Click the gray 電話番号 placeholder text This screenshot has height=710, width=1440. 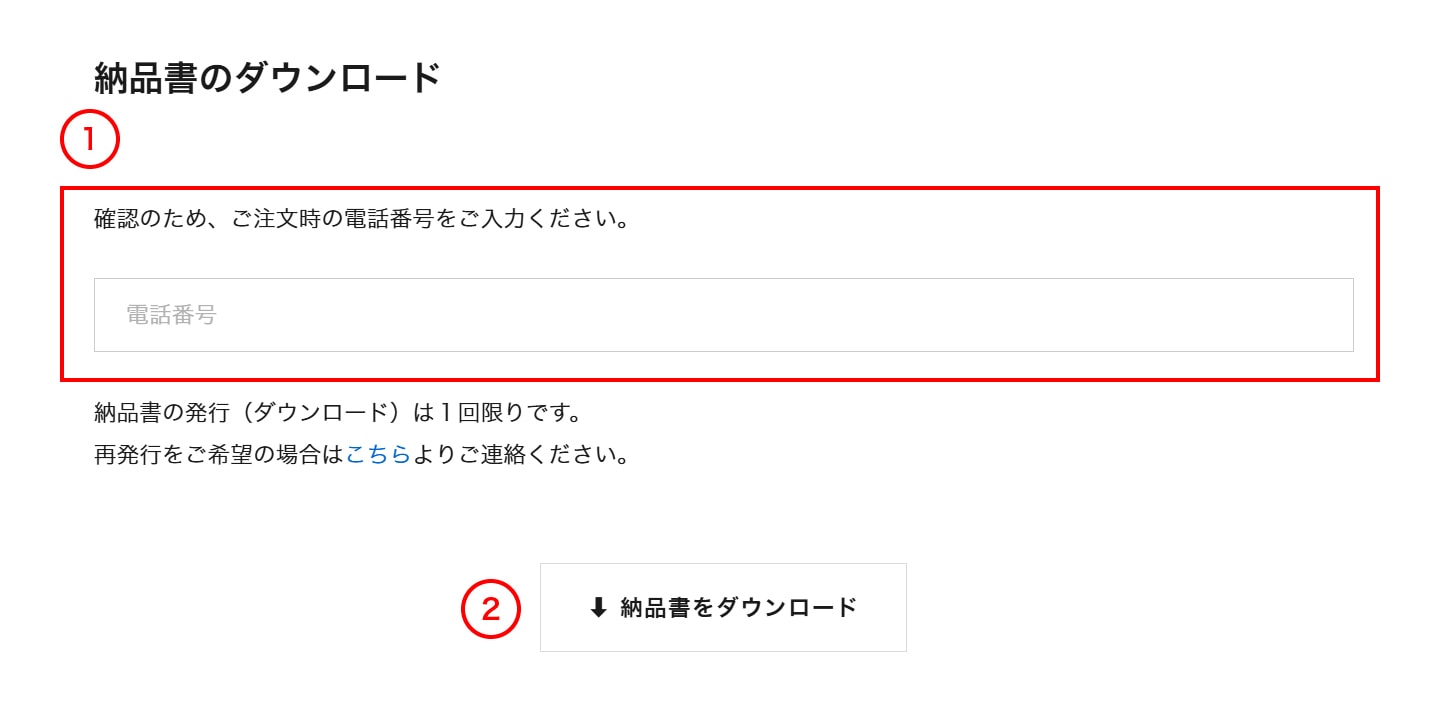(171, 315)
